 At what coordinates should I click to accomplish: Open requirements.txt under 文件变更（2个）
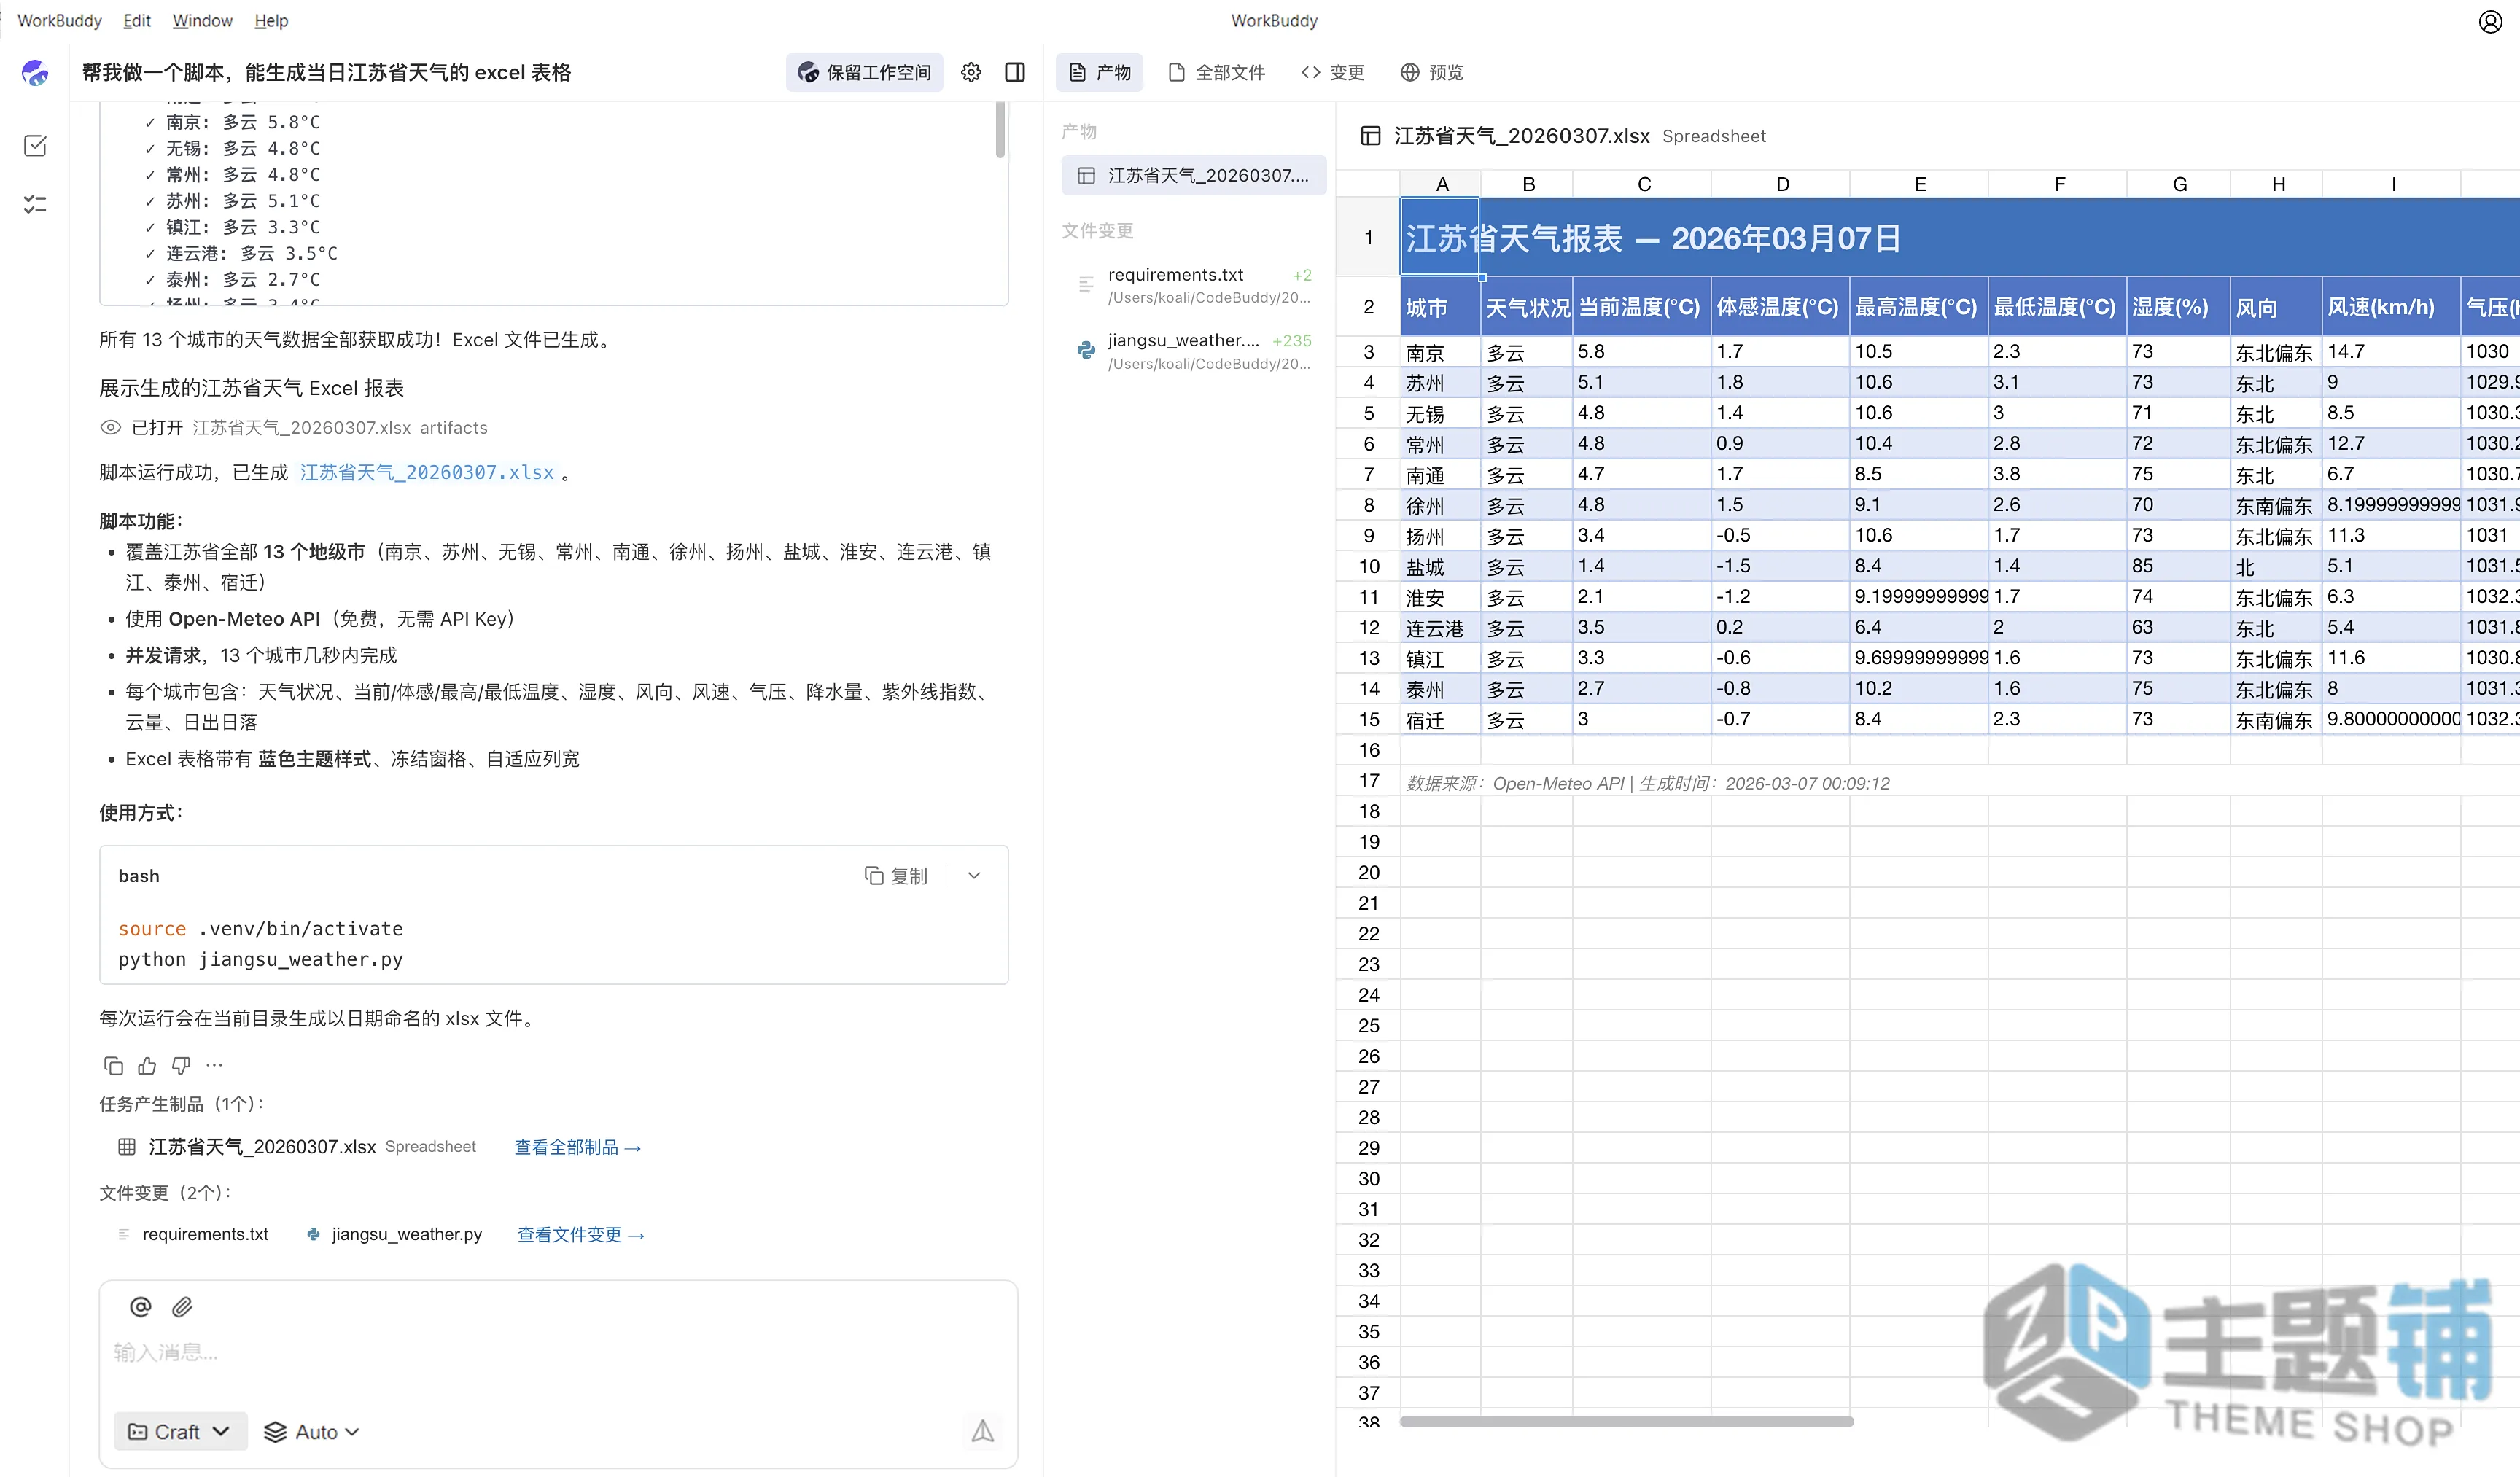pos(205,1234)
